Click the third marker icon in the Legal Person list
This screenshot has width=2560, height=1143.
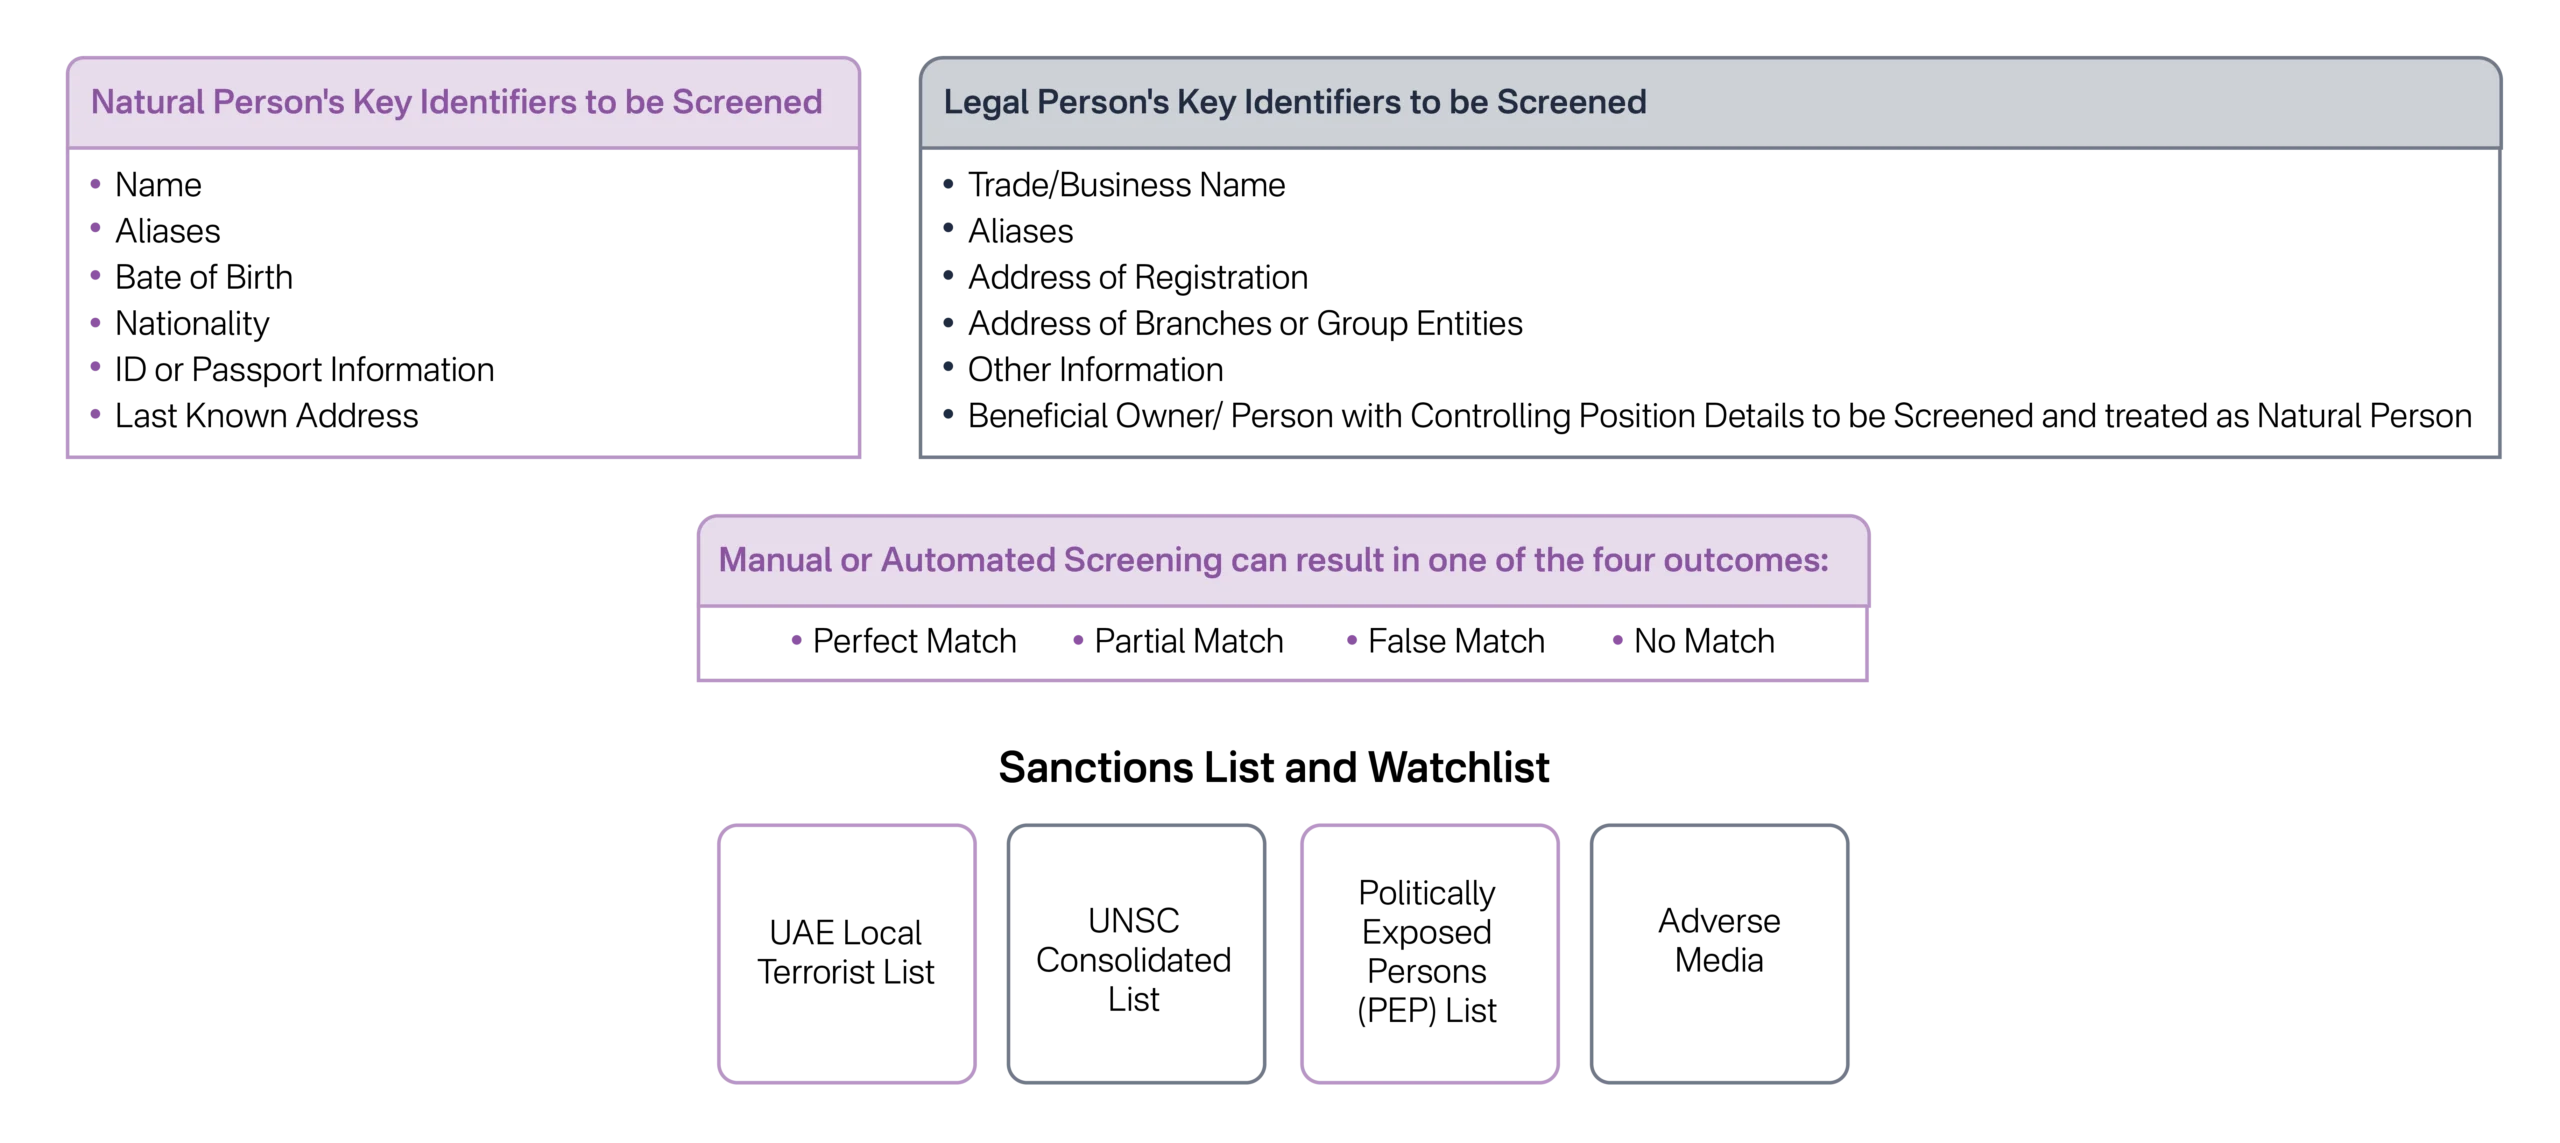click(x=948, y=273)
